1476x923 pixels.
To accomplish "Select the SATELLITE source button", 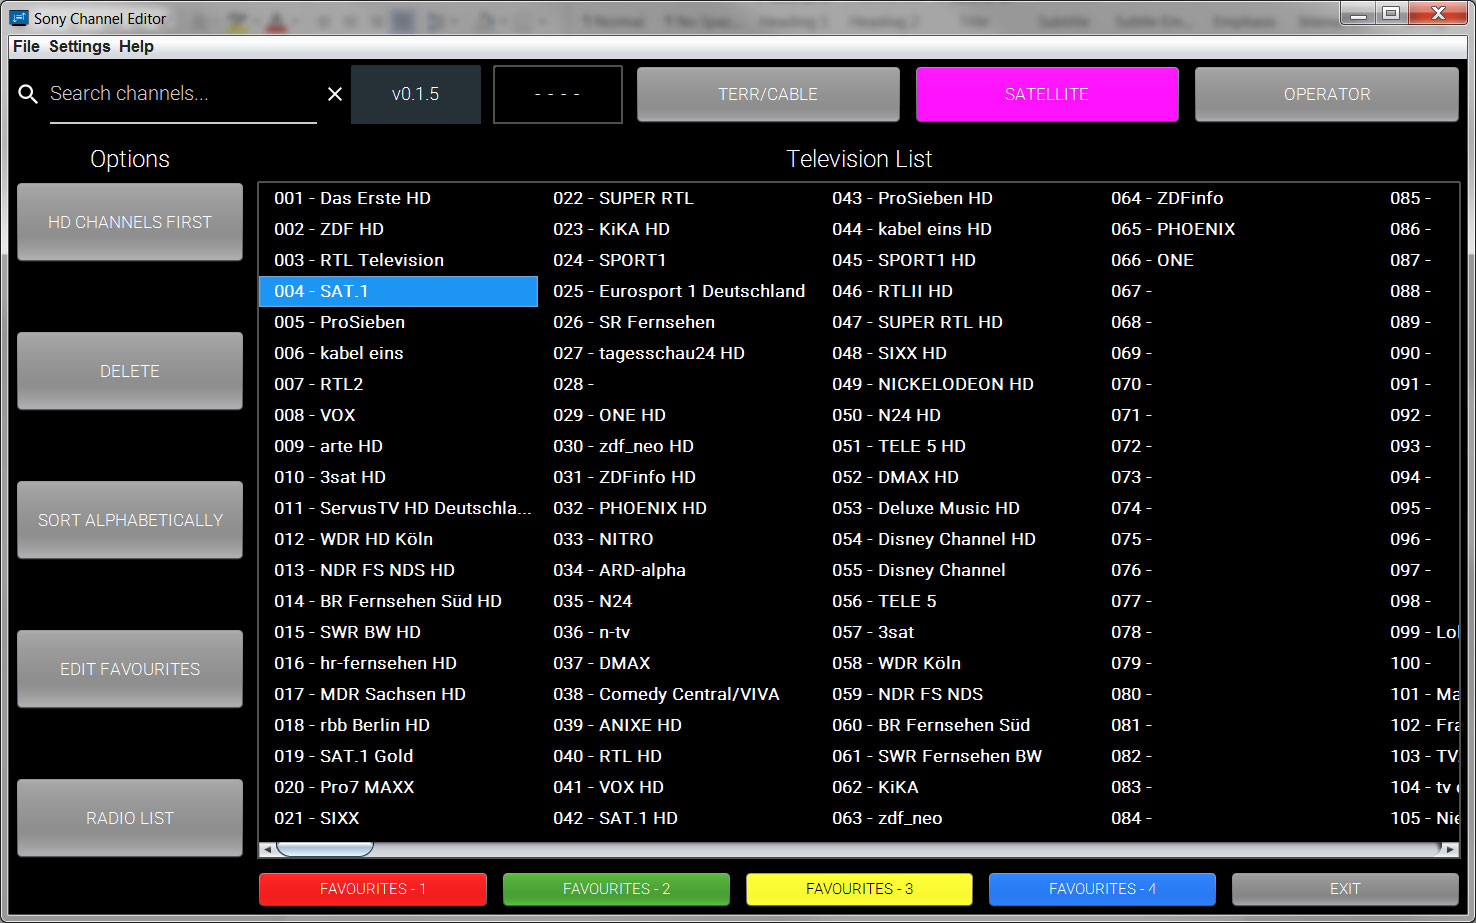I will pos(1046,94).
